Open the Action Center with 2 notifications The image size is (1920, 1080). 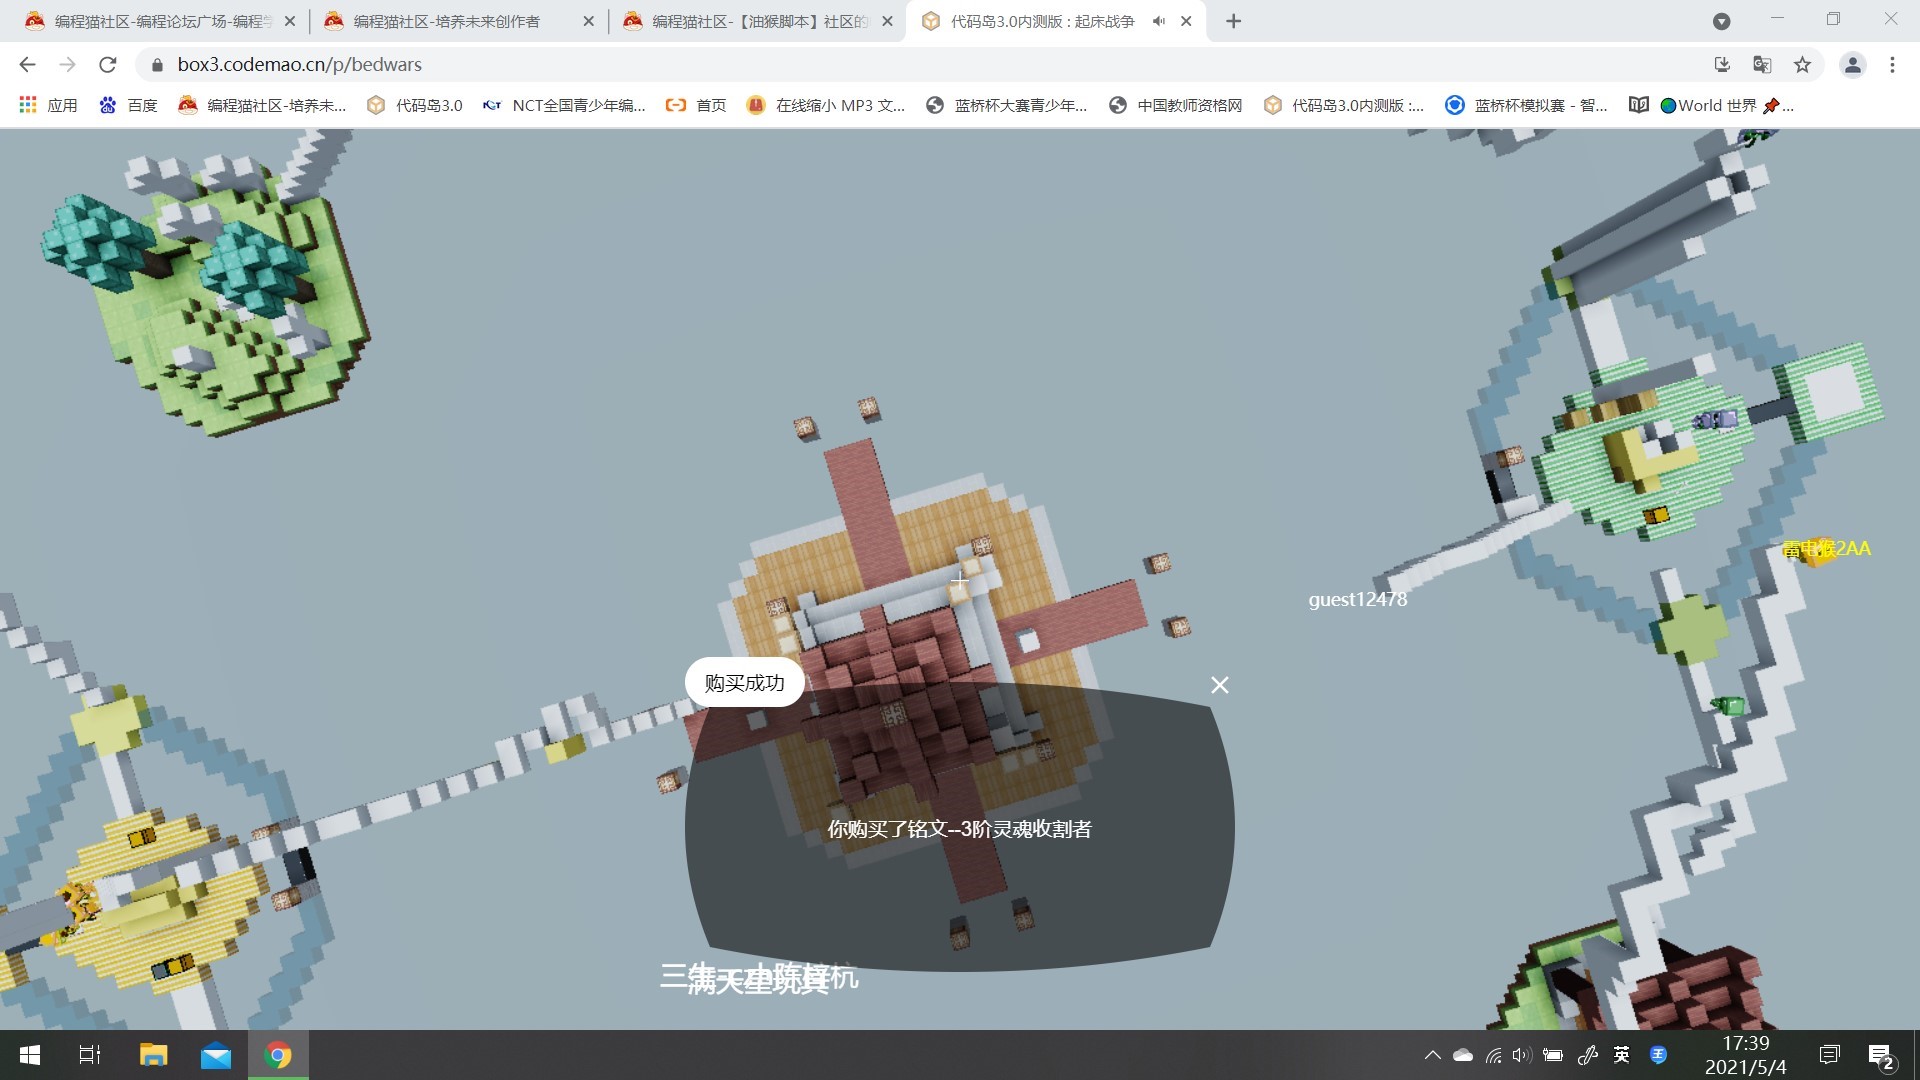1881,1055
